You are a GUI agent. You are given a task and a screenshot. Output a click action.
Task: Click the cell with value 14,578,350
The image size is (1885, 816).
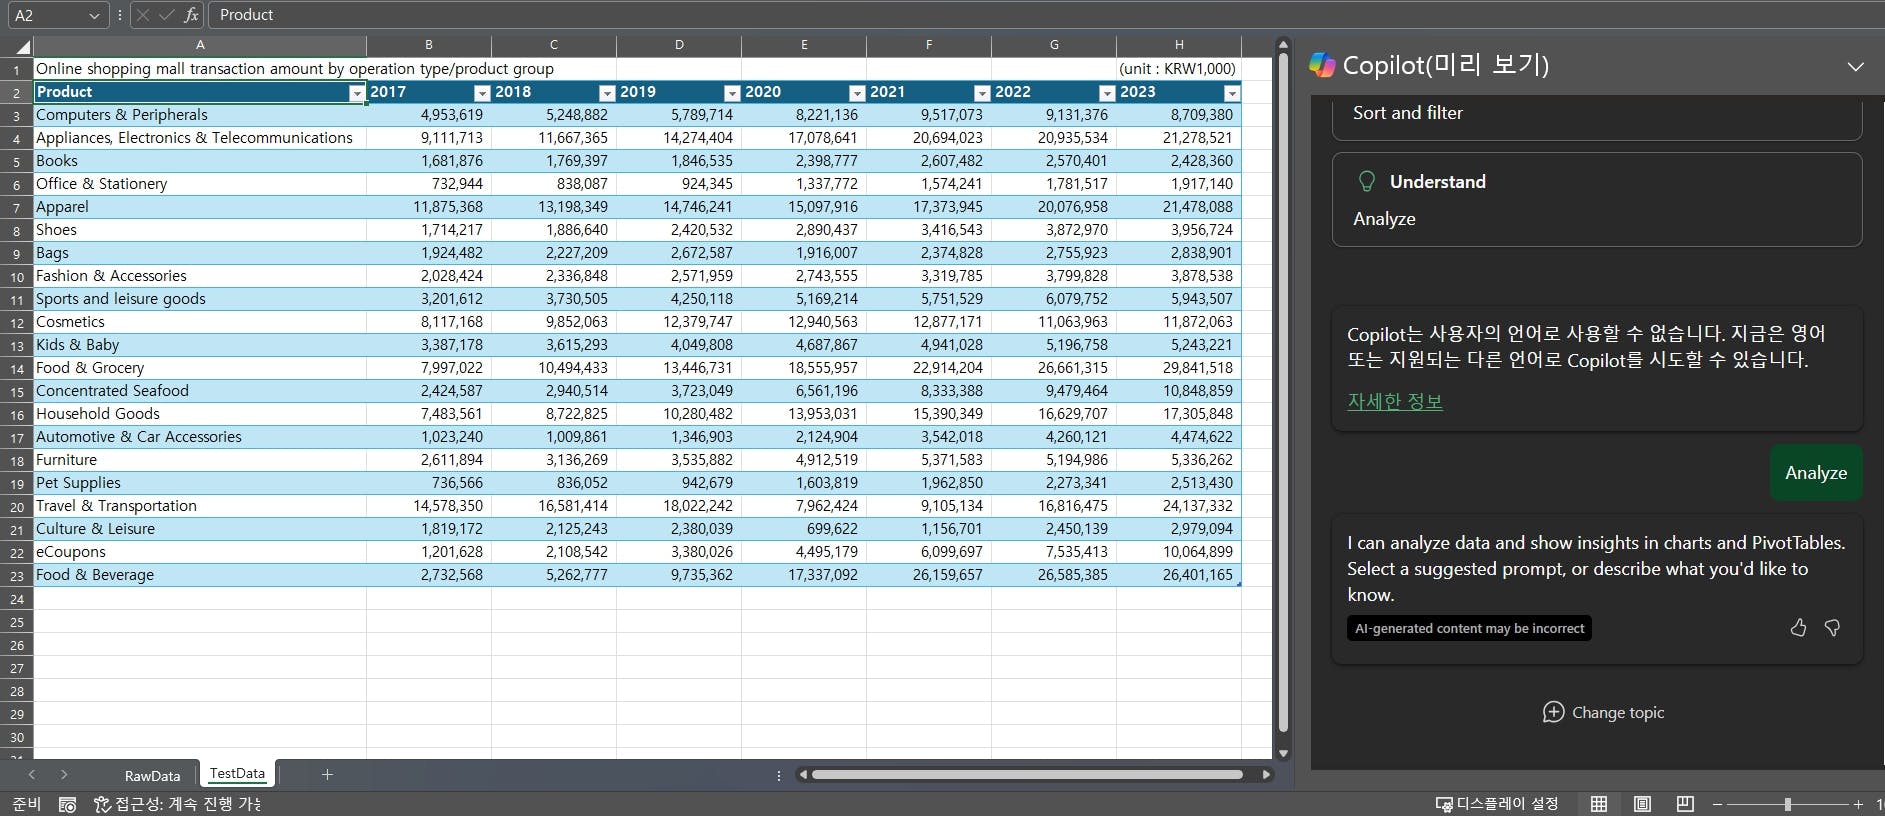tap(429, 506)
